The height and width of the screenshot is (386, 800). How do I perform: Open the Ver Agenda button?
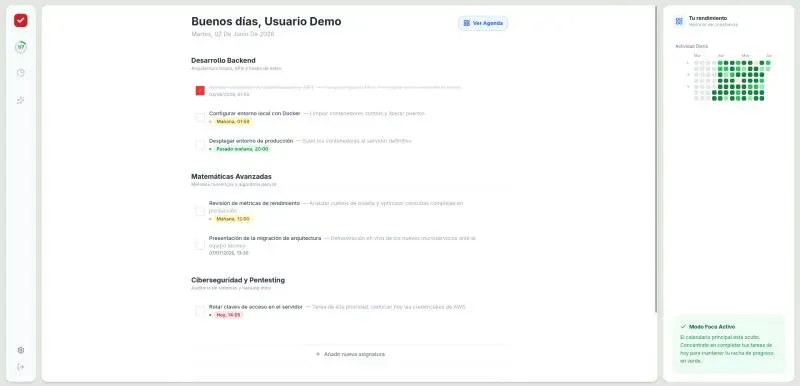[483, 23]
